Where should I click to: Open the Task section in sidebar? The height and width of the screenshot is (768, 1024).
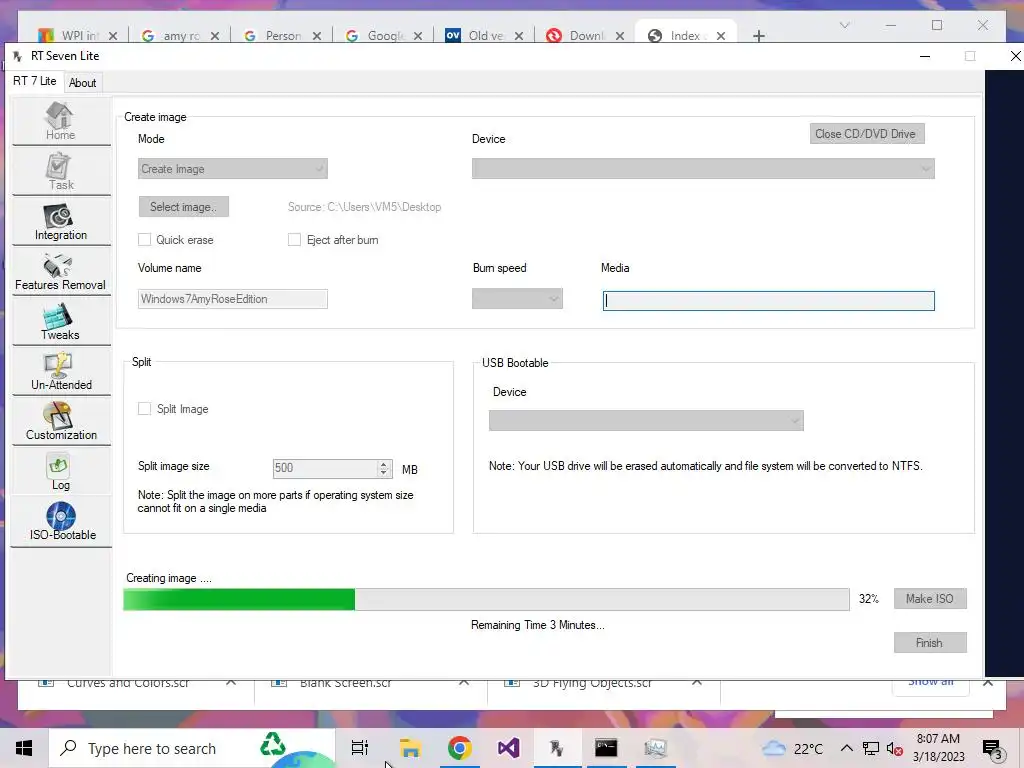click(61, 171)
